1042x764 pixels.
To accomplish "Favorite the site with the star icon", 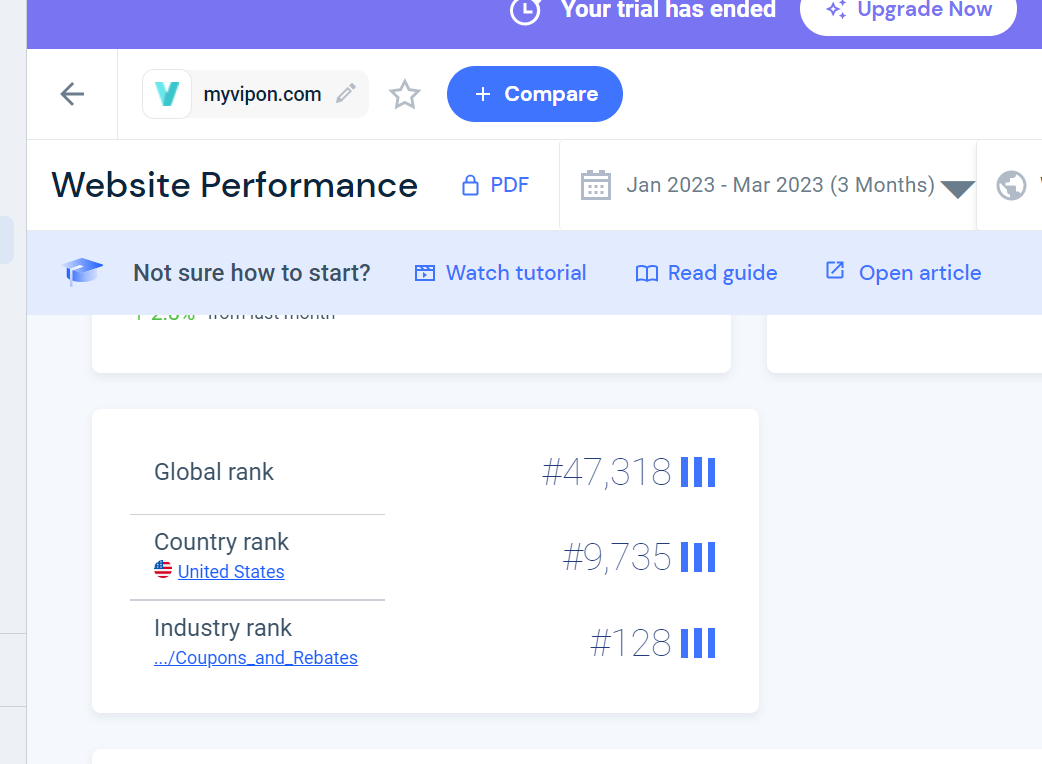I will [x=405, y=94].
